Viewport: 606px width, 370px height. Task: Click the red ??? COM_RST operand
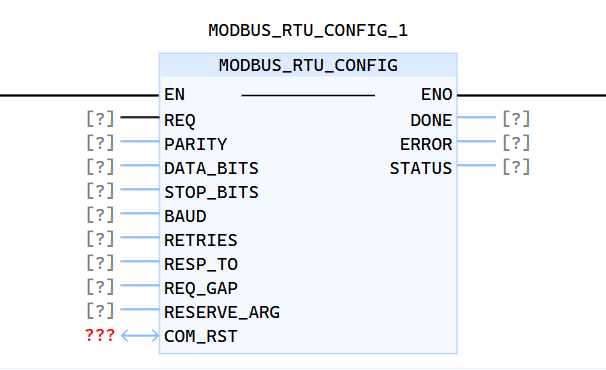100,335
